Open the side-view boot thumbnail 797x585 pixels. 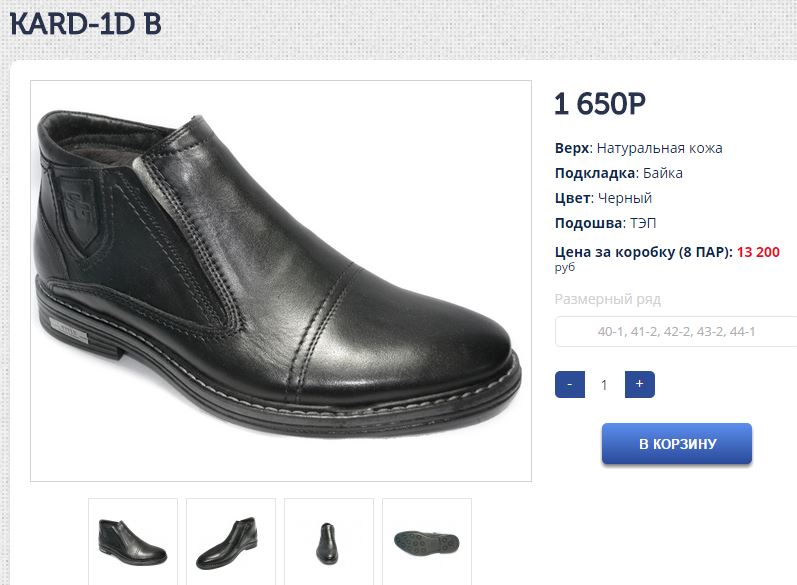coord(133,541)
